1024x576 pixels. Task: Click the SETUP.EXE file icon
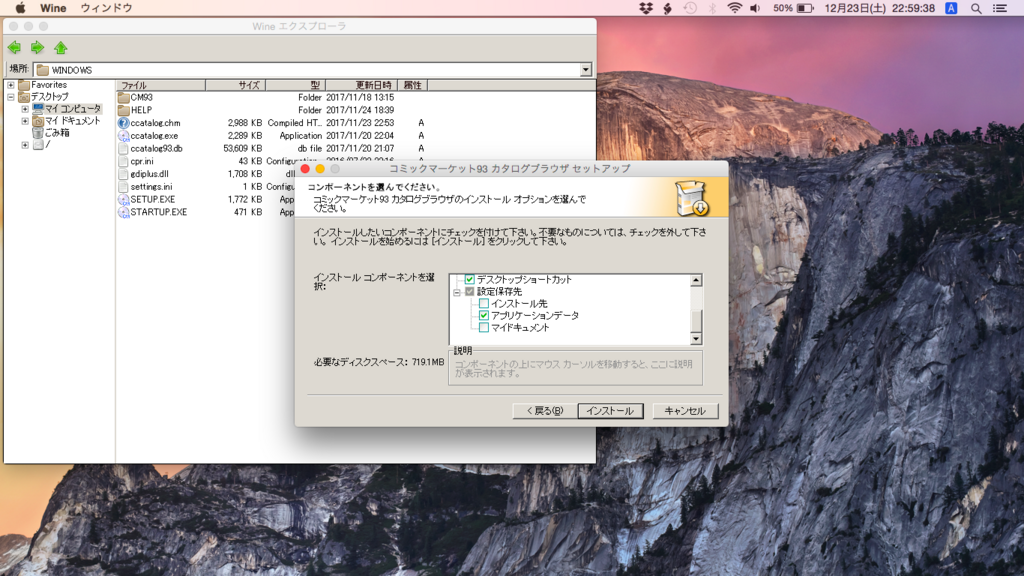tap(123, 199)
